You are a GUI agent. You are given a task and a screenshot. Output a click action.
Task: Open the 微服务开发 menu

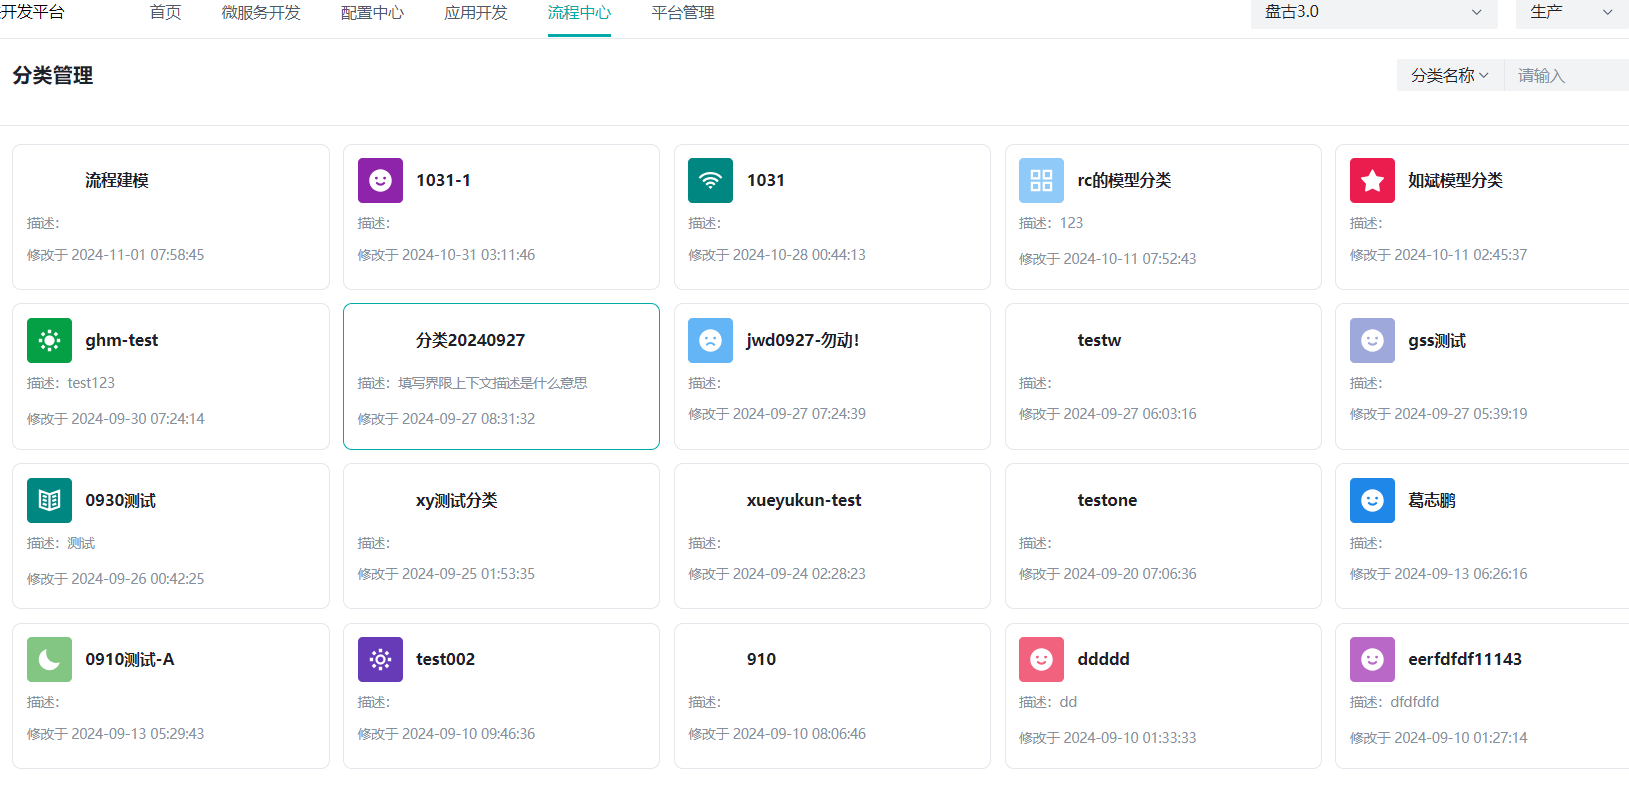(261, 13)
